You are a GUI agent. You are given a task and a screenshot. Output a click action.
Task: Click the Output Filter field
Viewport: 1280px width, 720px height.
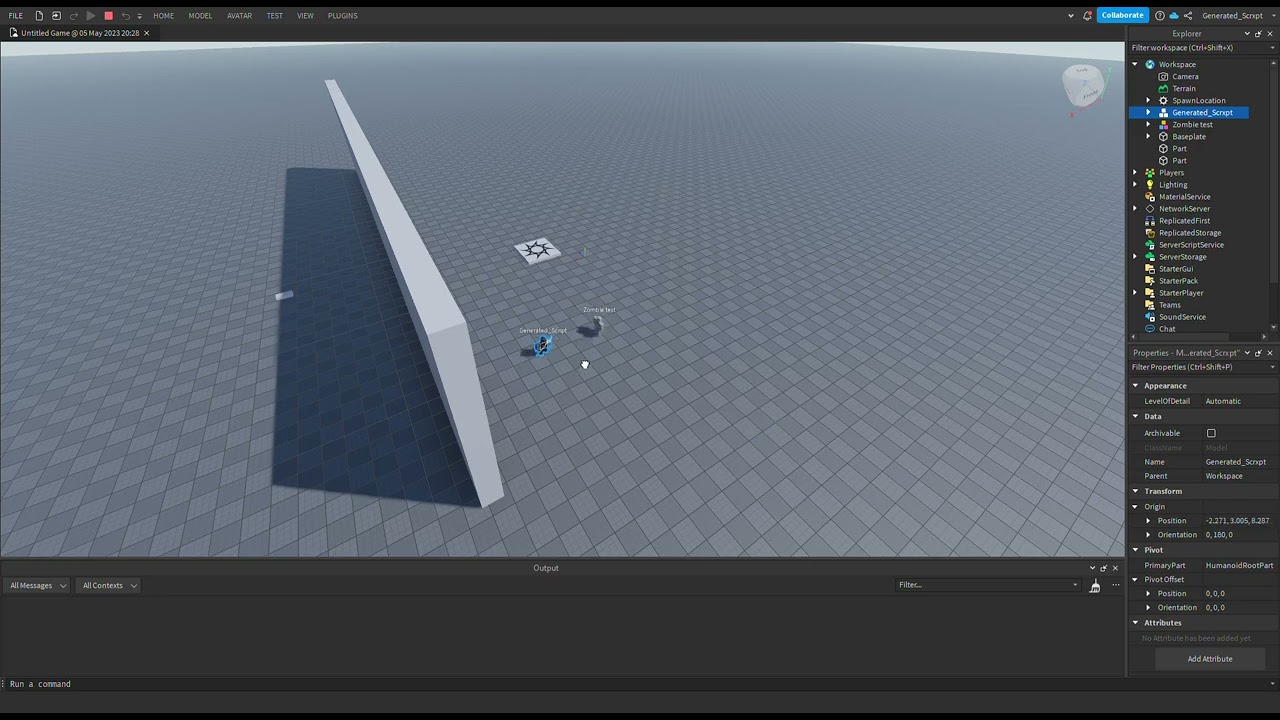987,585
